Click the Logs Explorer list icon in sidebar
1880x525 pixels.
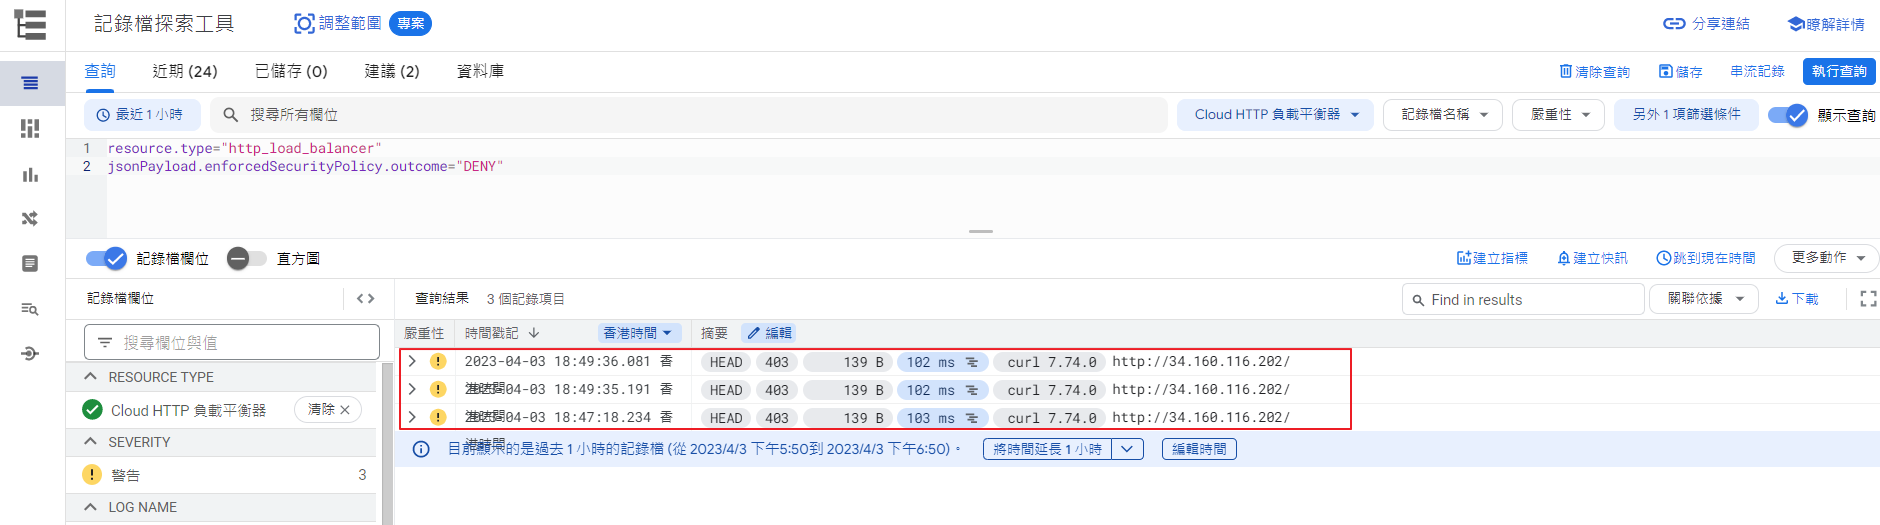point(30,83)
